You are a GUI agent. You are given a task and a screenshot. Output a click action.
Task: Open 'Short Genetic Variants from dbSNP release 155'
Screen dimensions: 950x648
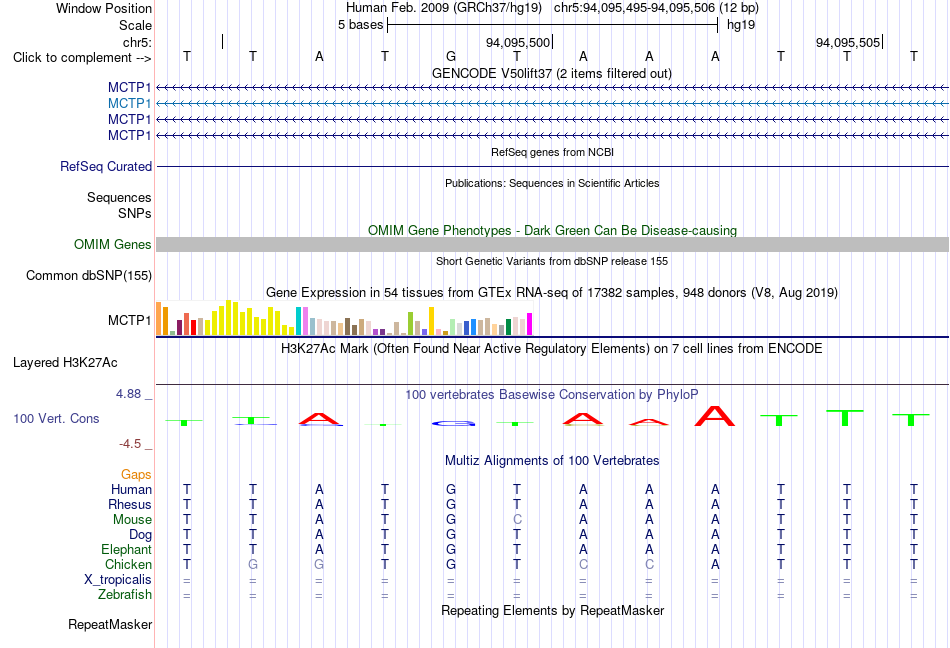[x=552, y=261]
